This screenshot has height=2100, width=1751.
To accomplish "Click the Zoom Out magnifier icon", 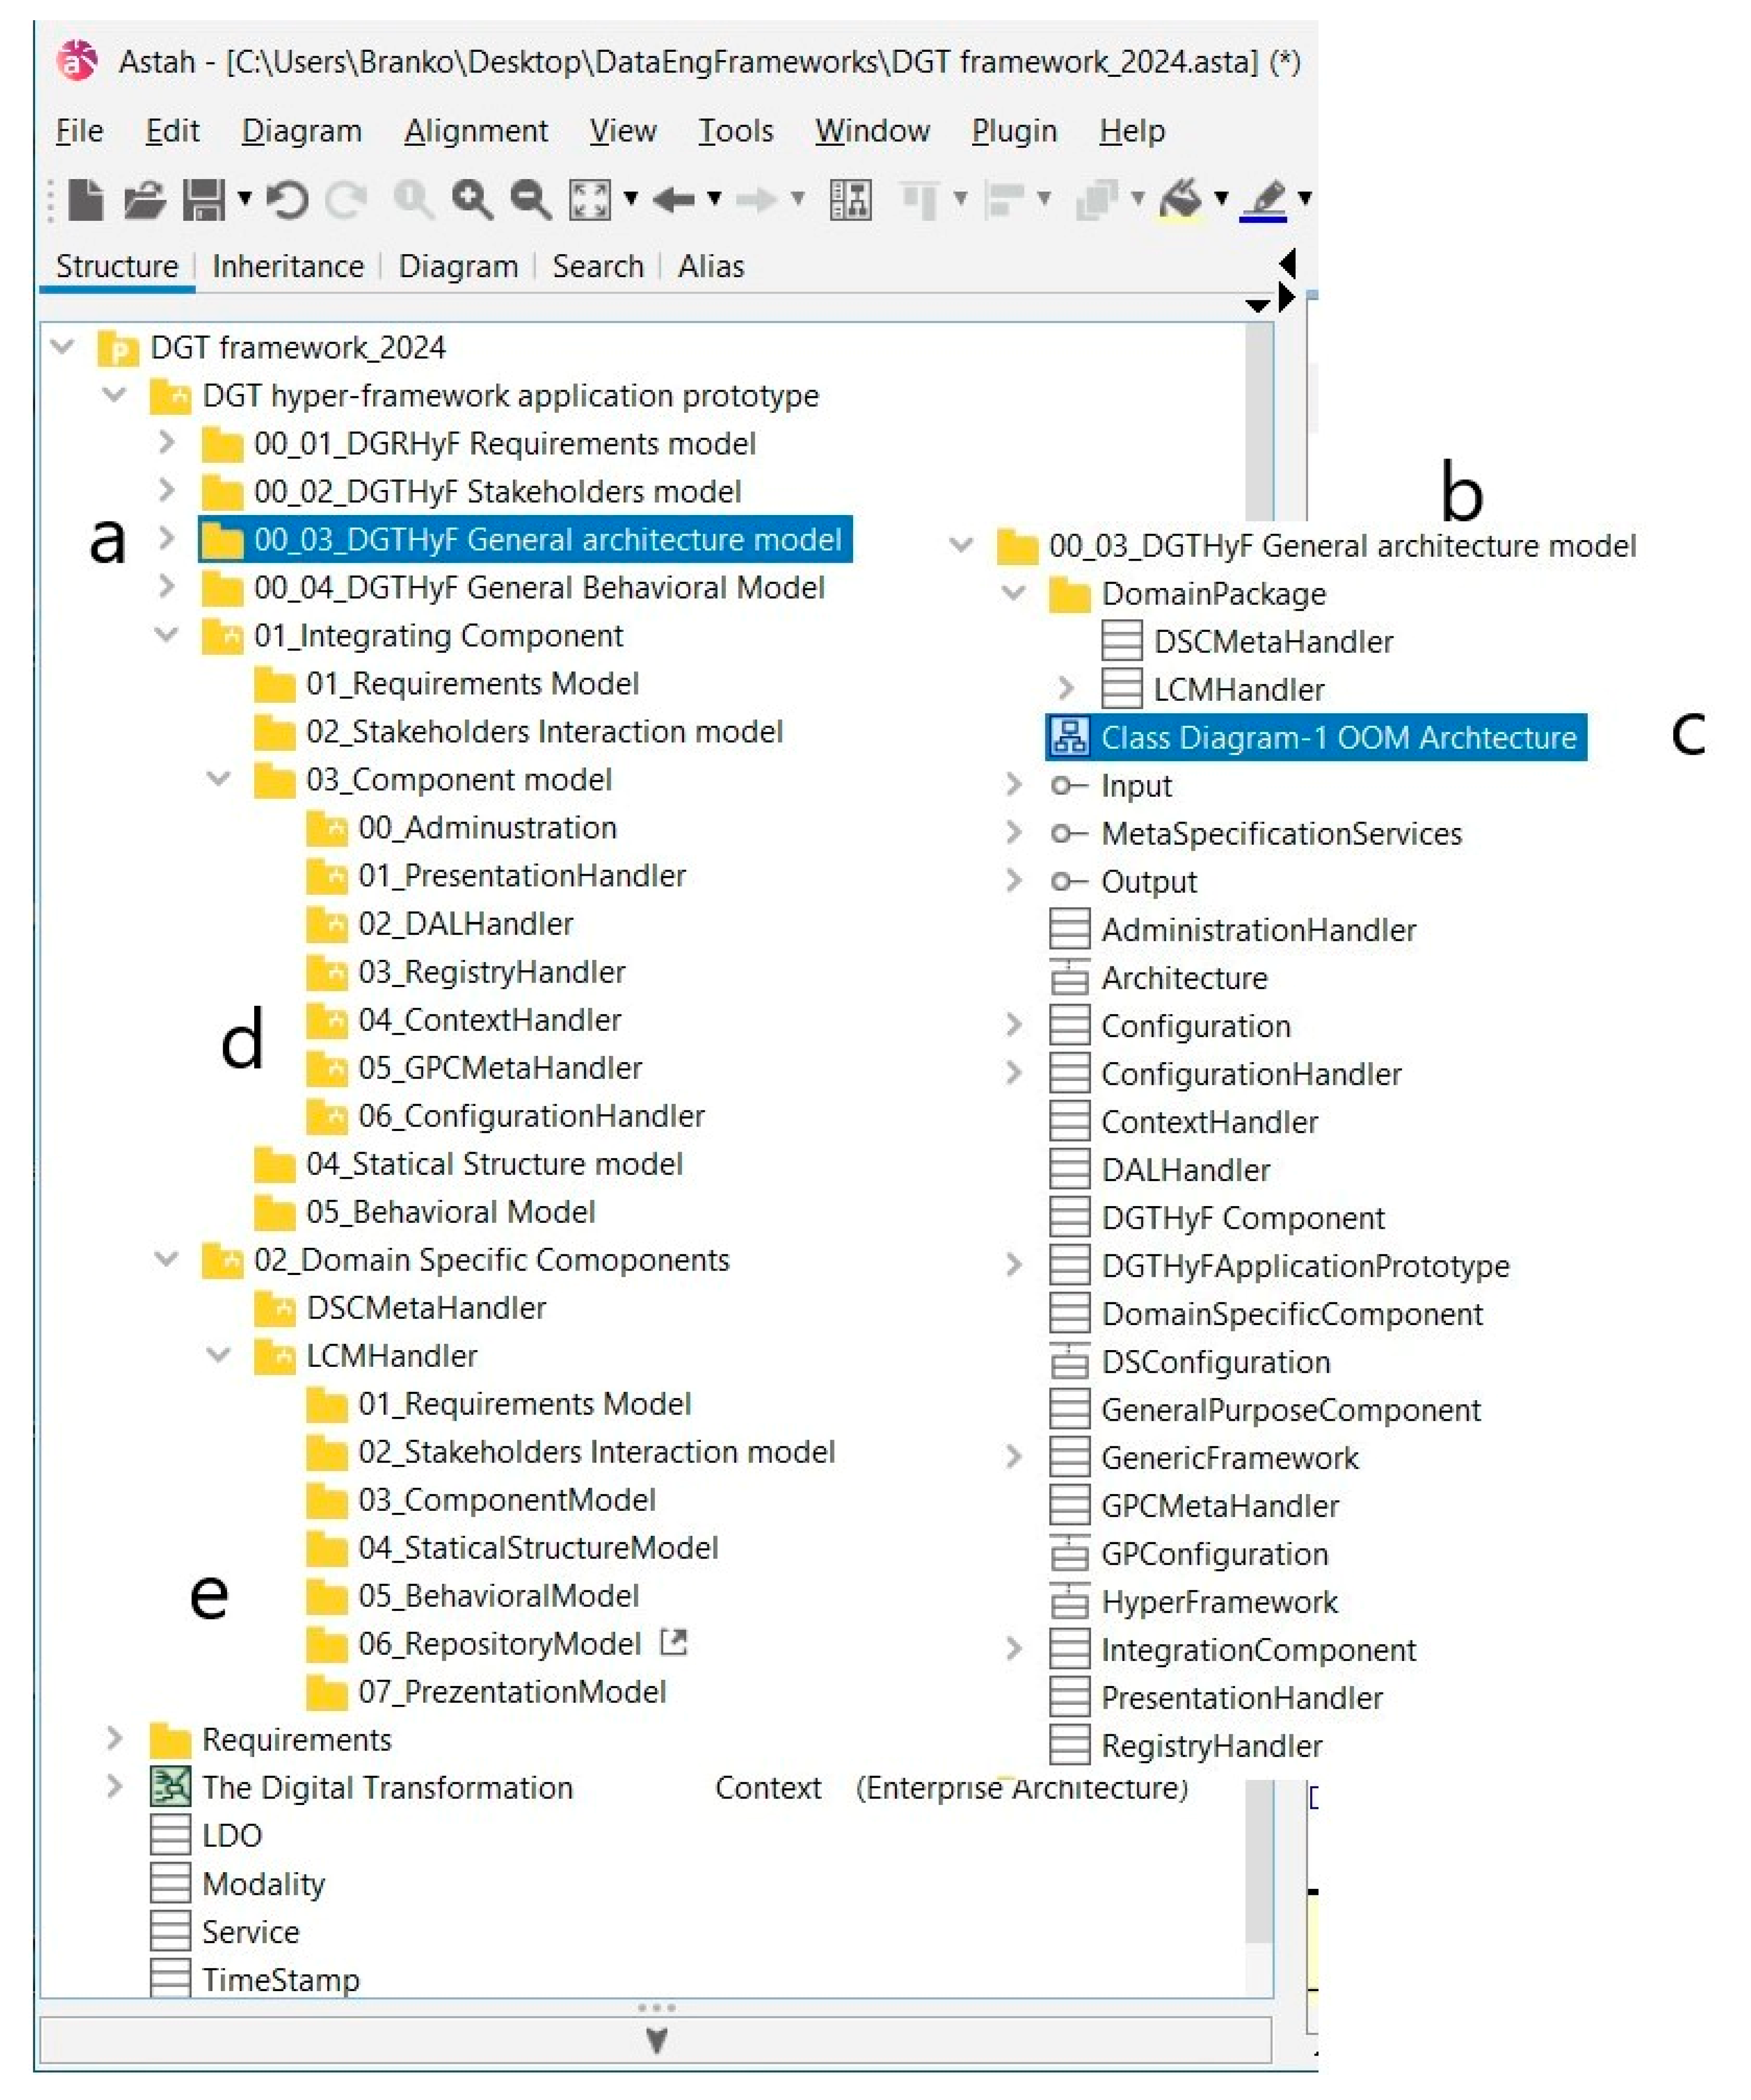I will [x=531, y=200].
